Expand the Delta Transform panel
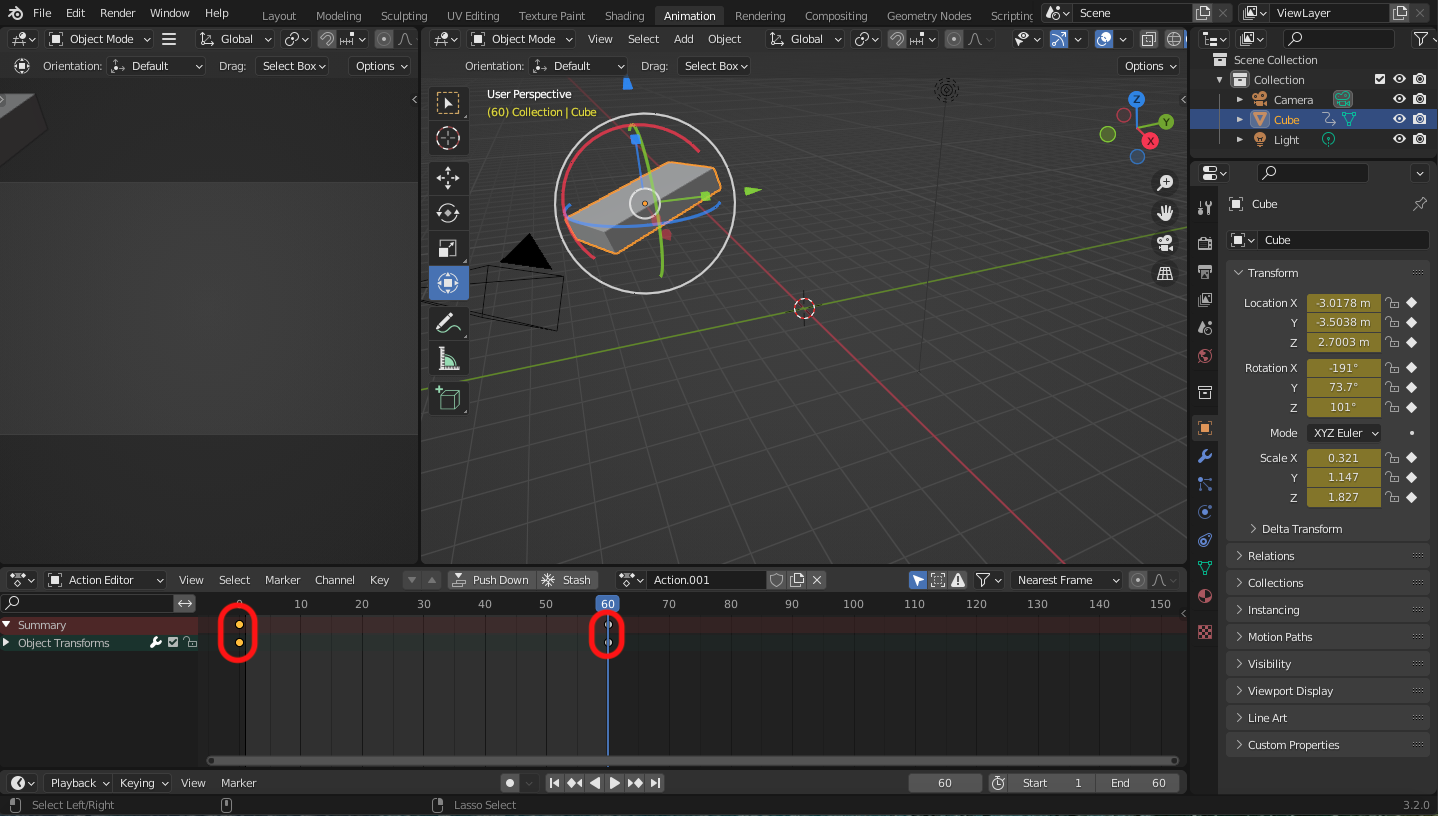Screen dimensions: 1438x816 pos(1301,529)
